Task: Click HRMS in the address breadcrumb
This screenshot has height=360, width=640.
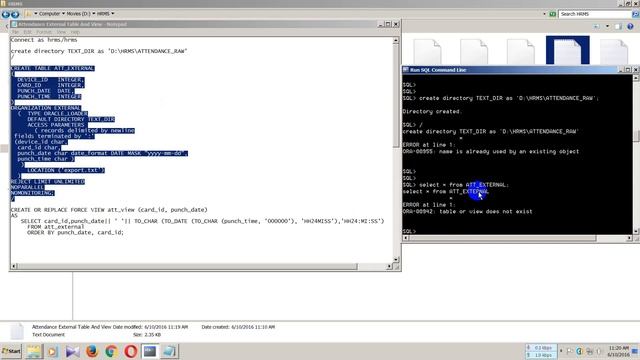Action: 103,14
